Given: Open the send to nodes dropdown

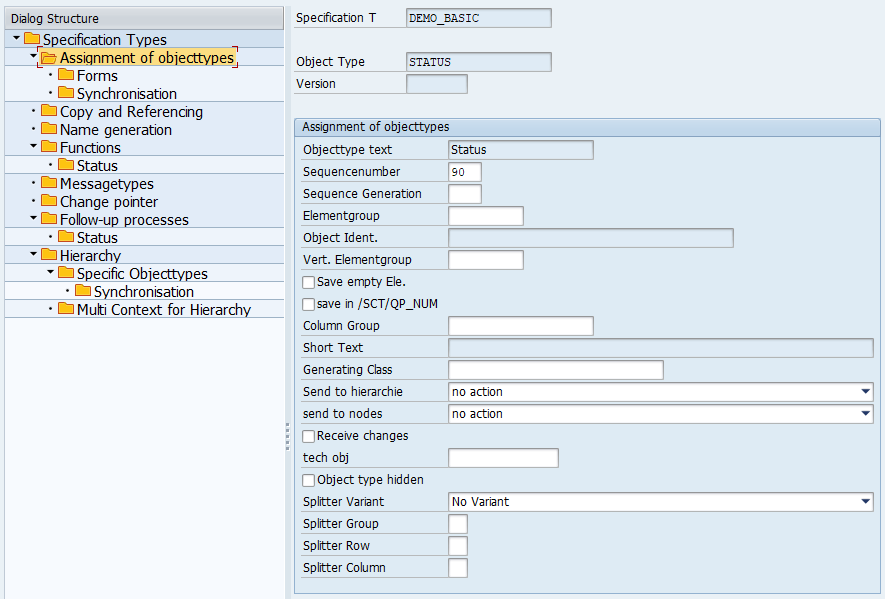Looking at the screenshot, I should click(864, 414).
